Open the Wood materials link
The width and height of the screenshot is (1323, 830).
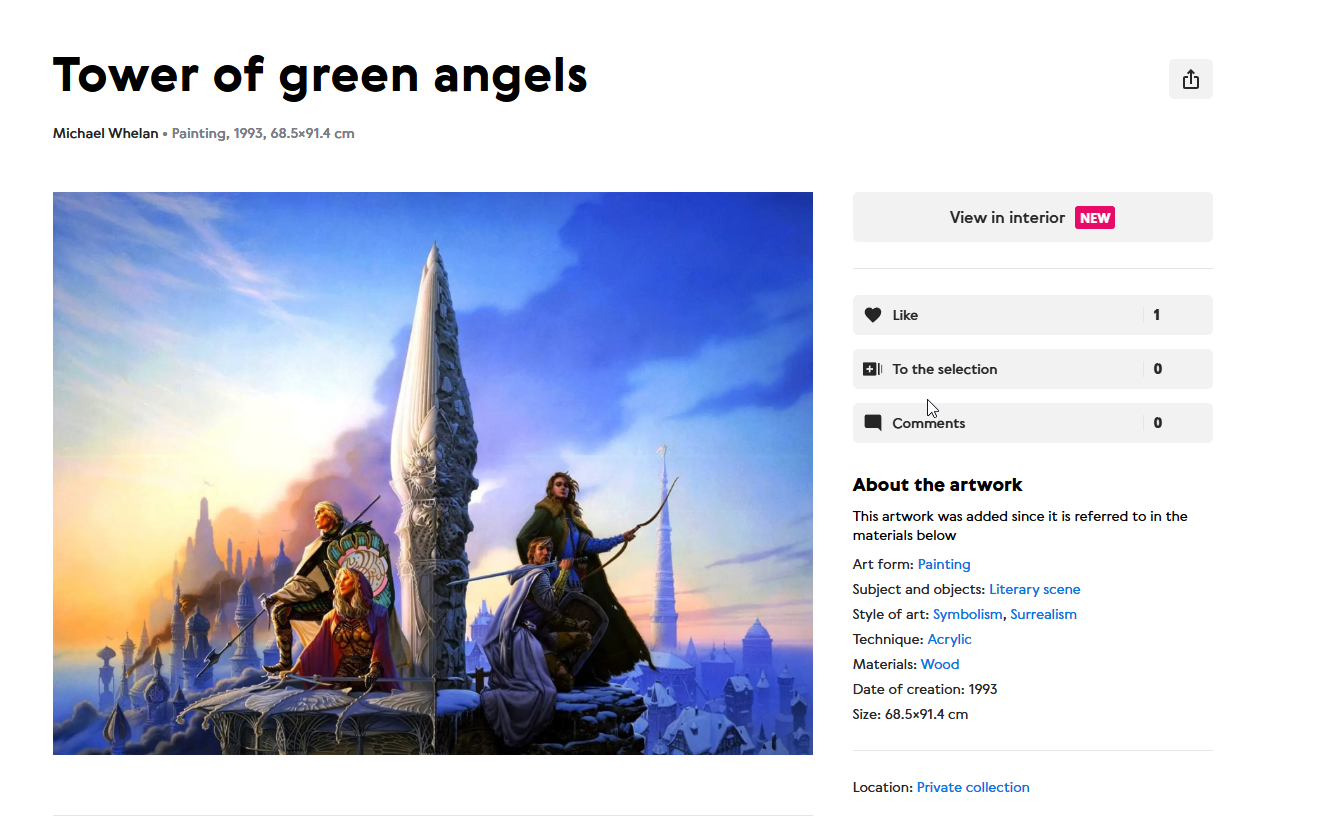pyautogui.click(x=940, y=664)
